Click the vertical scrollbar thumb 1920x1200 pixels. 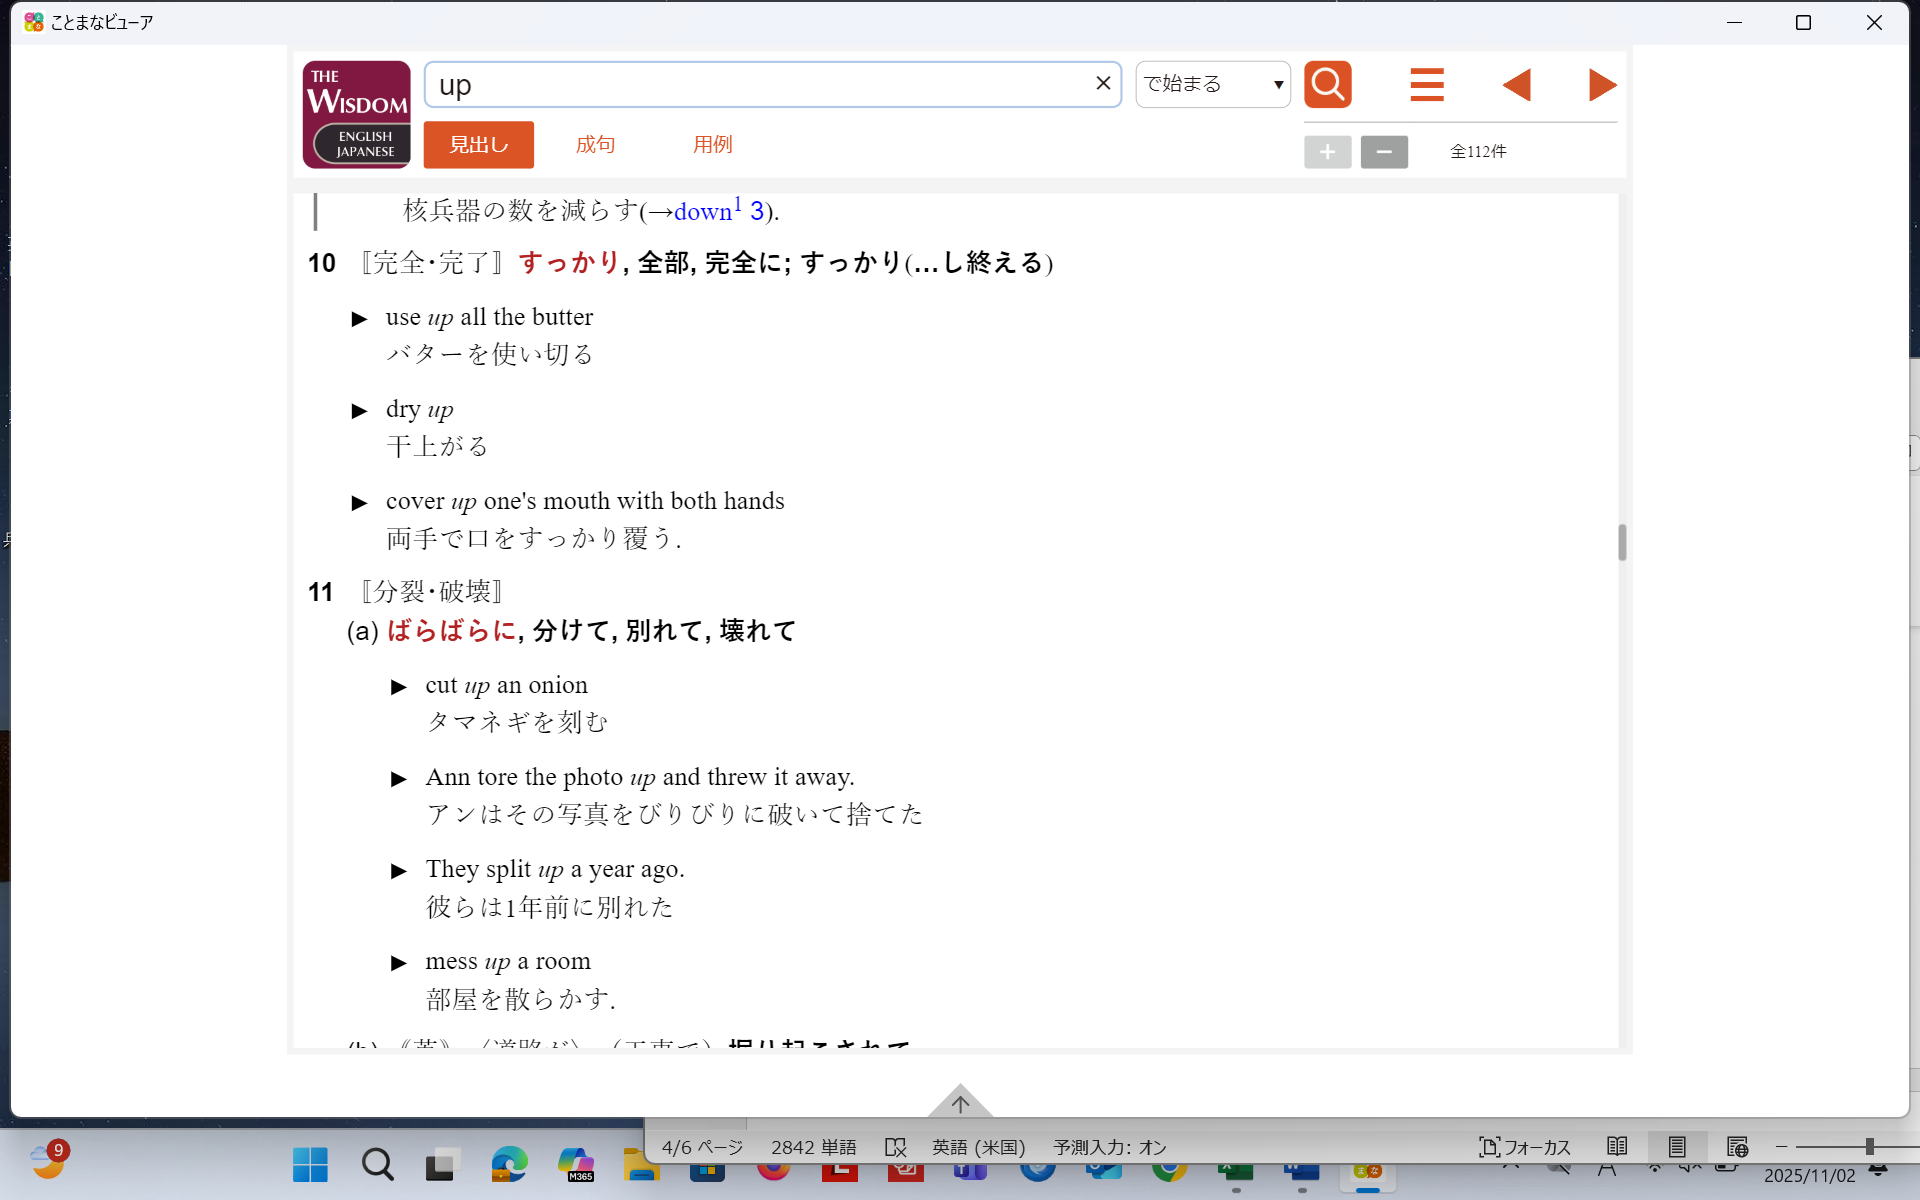[x=1622, y=543]
